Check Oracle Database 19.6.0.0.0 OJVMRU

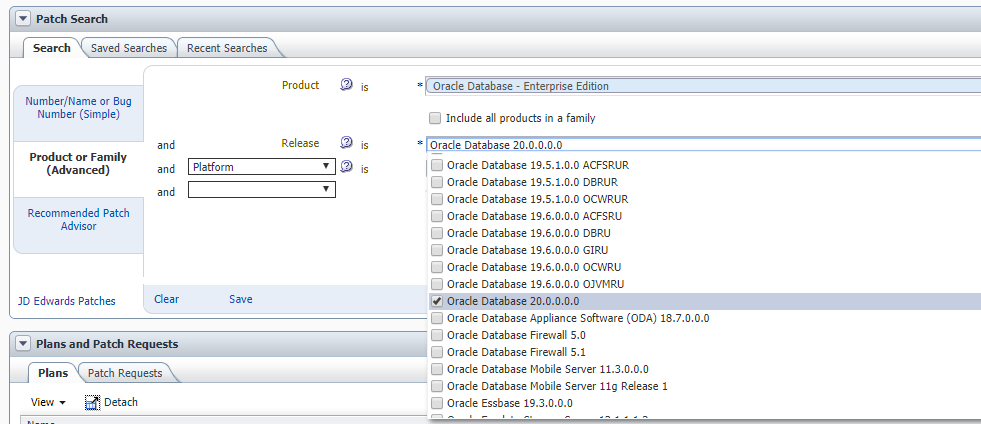[437, 284]
